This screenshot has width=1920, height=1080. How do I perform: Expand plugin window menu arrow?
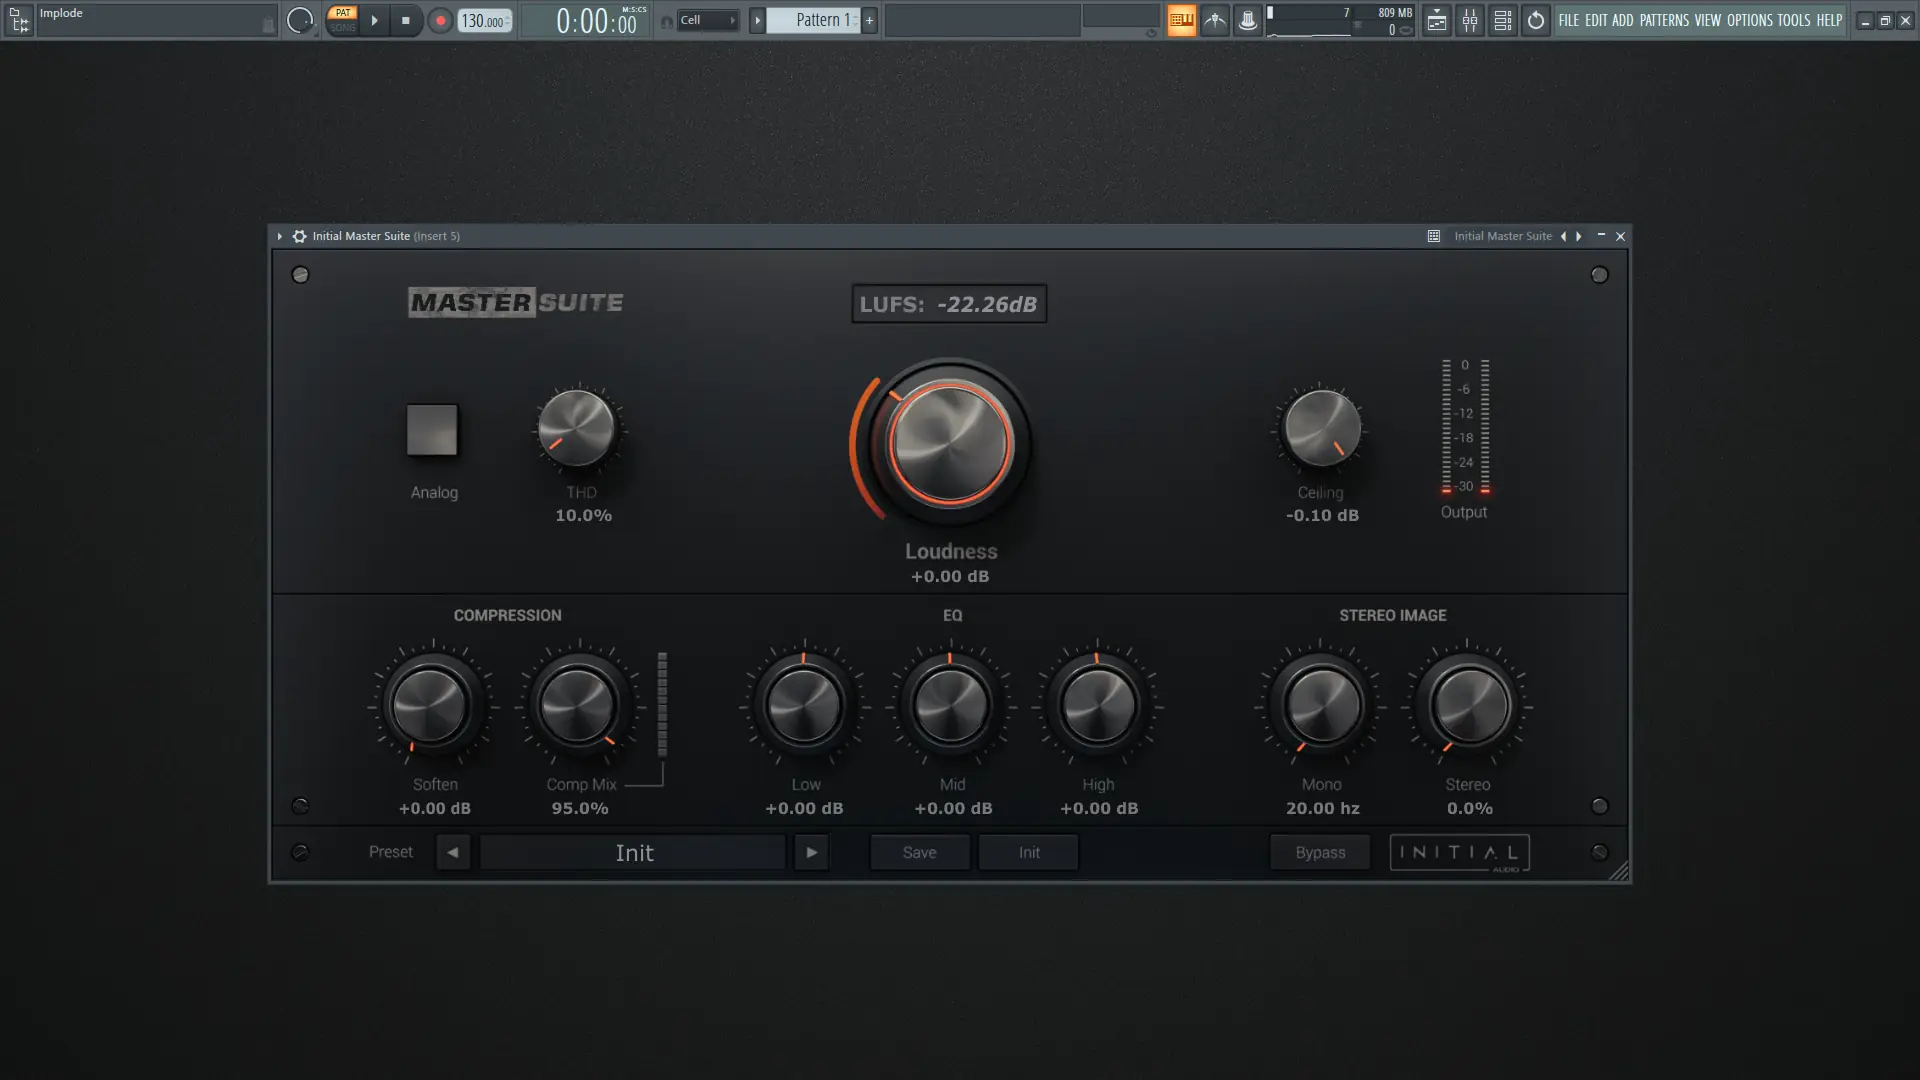click(x=280, y=236)
